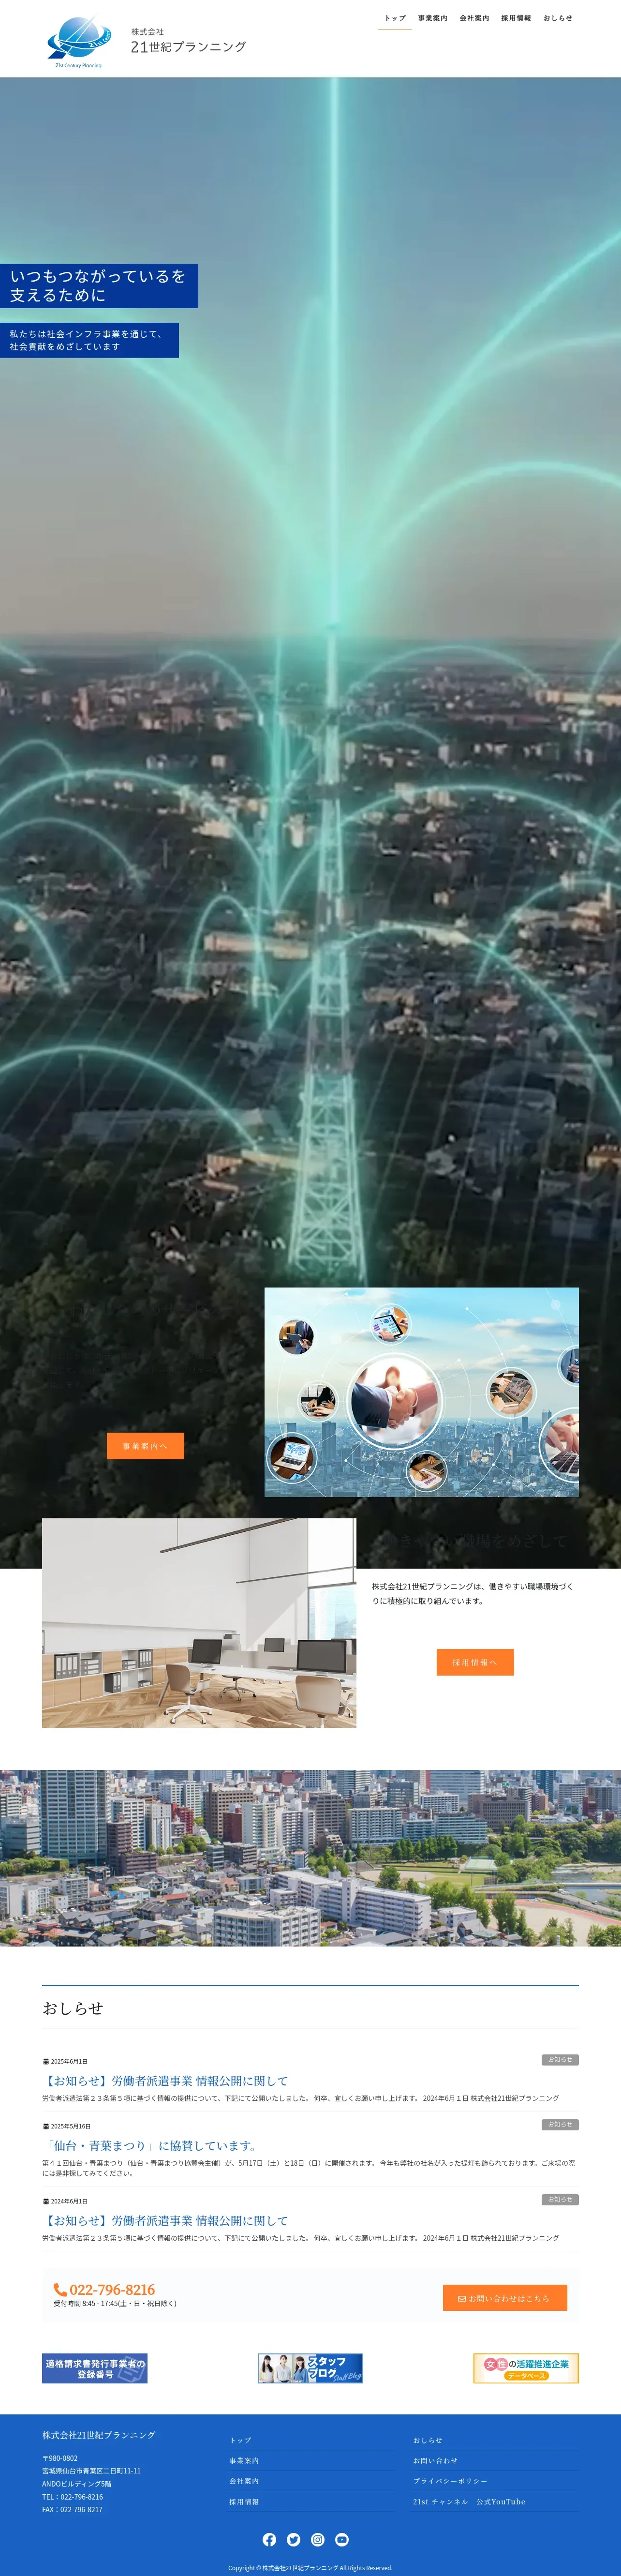Click the お問い合わせはこちら button
The image size is (621, 2576).
[x=505, y=2298]
